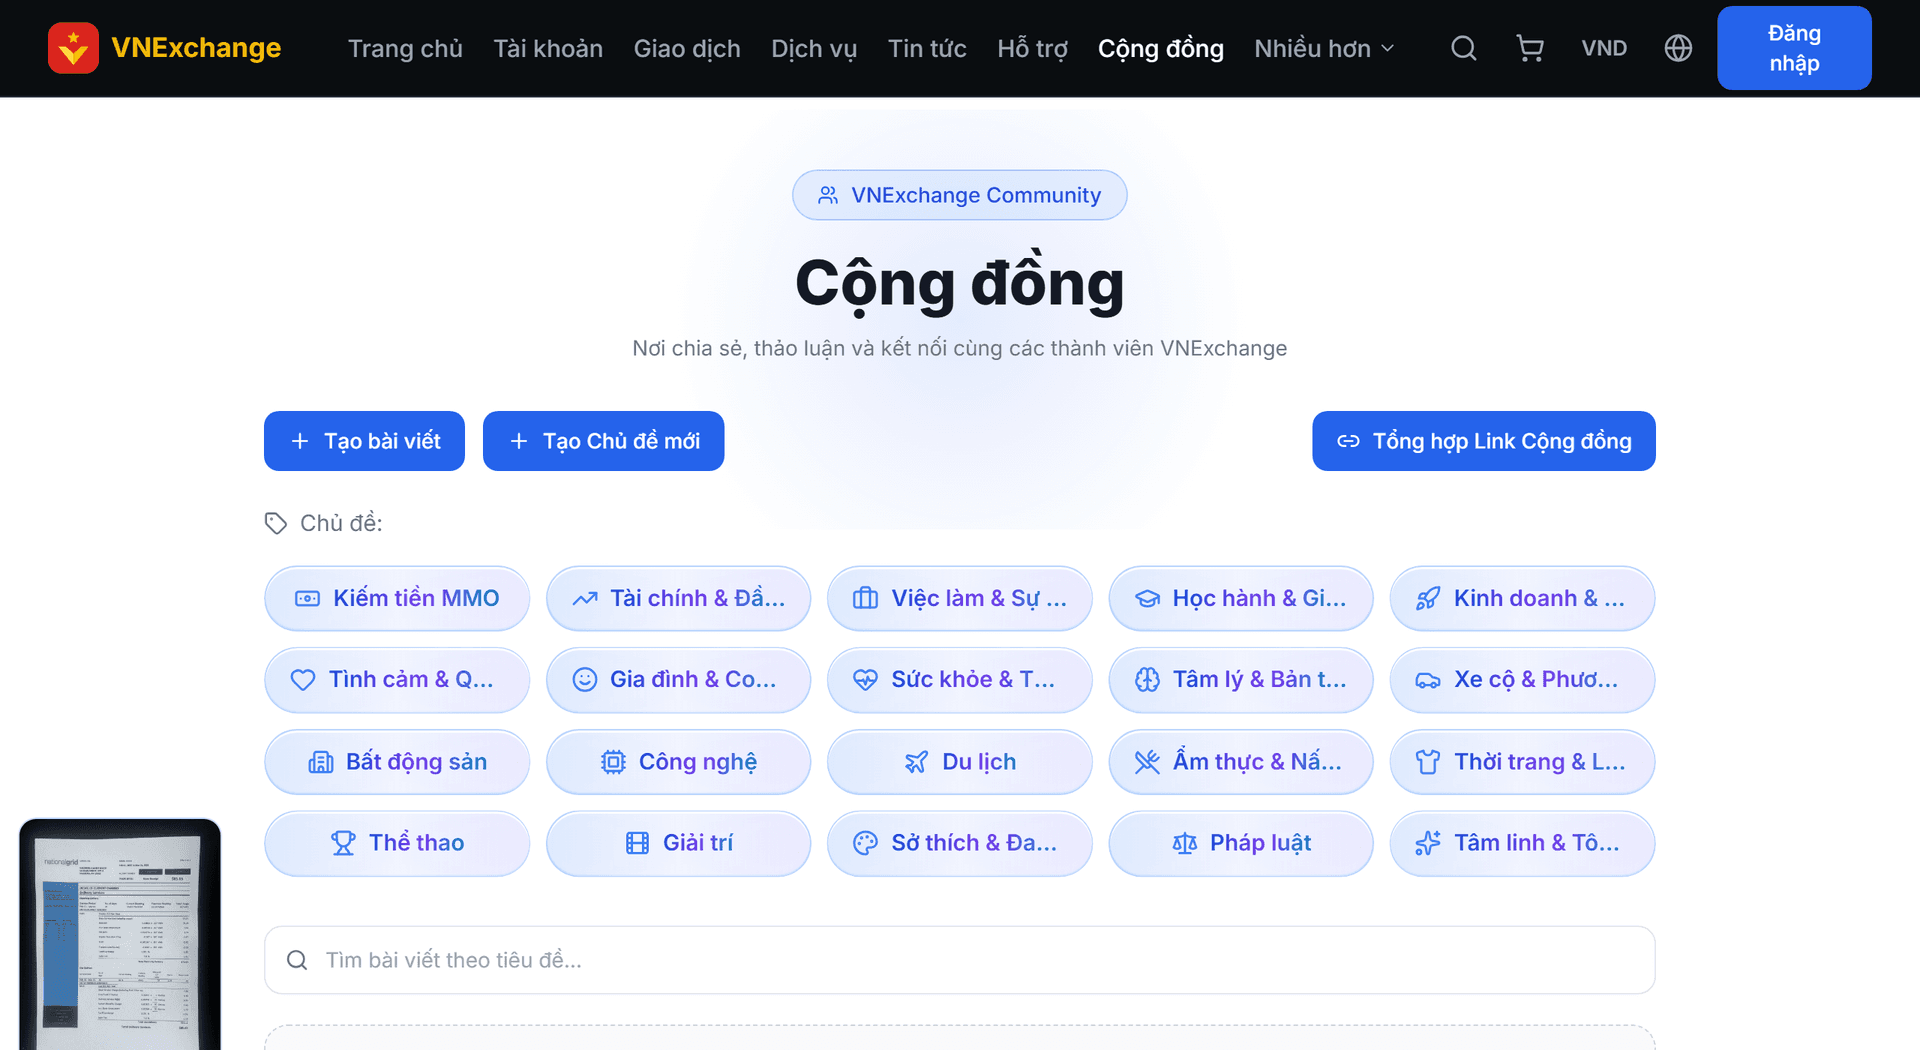Open the document photo thumbnail
The image size is (1920, 1050).
(120, 935)
